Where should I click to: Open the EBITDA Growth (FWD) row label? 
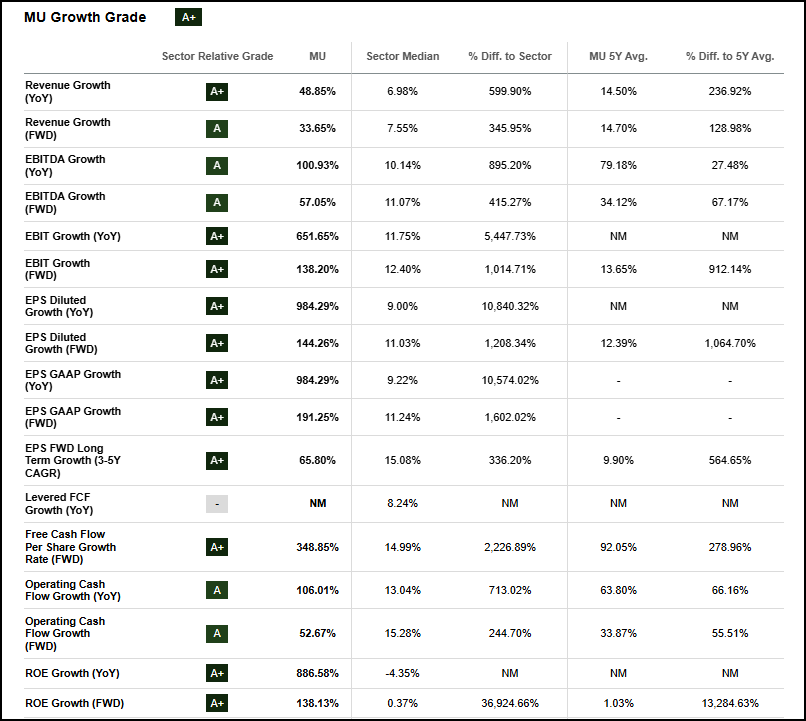point(65,203)
